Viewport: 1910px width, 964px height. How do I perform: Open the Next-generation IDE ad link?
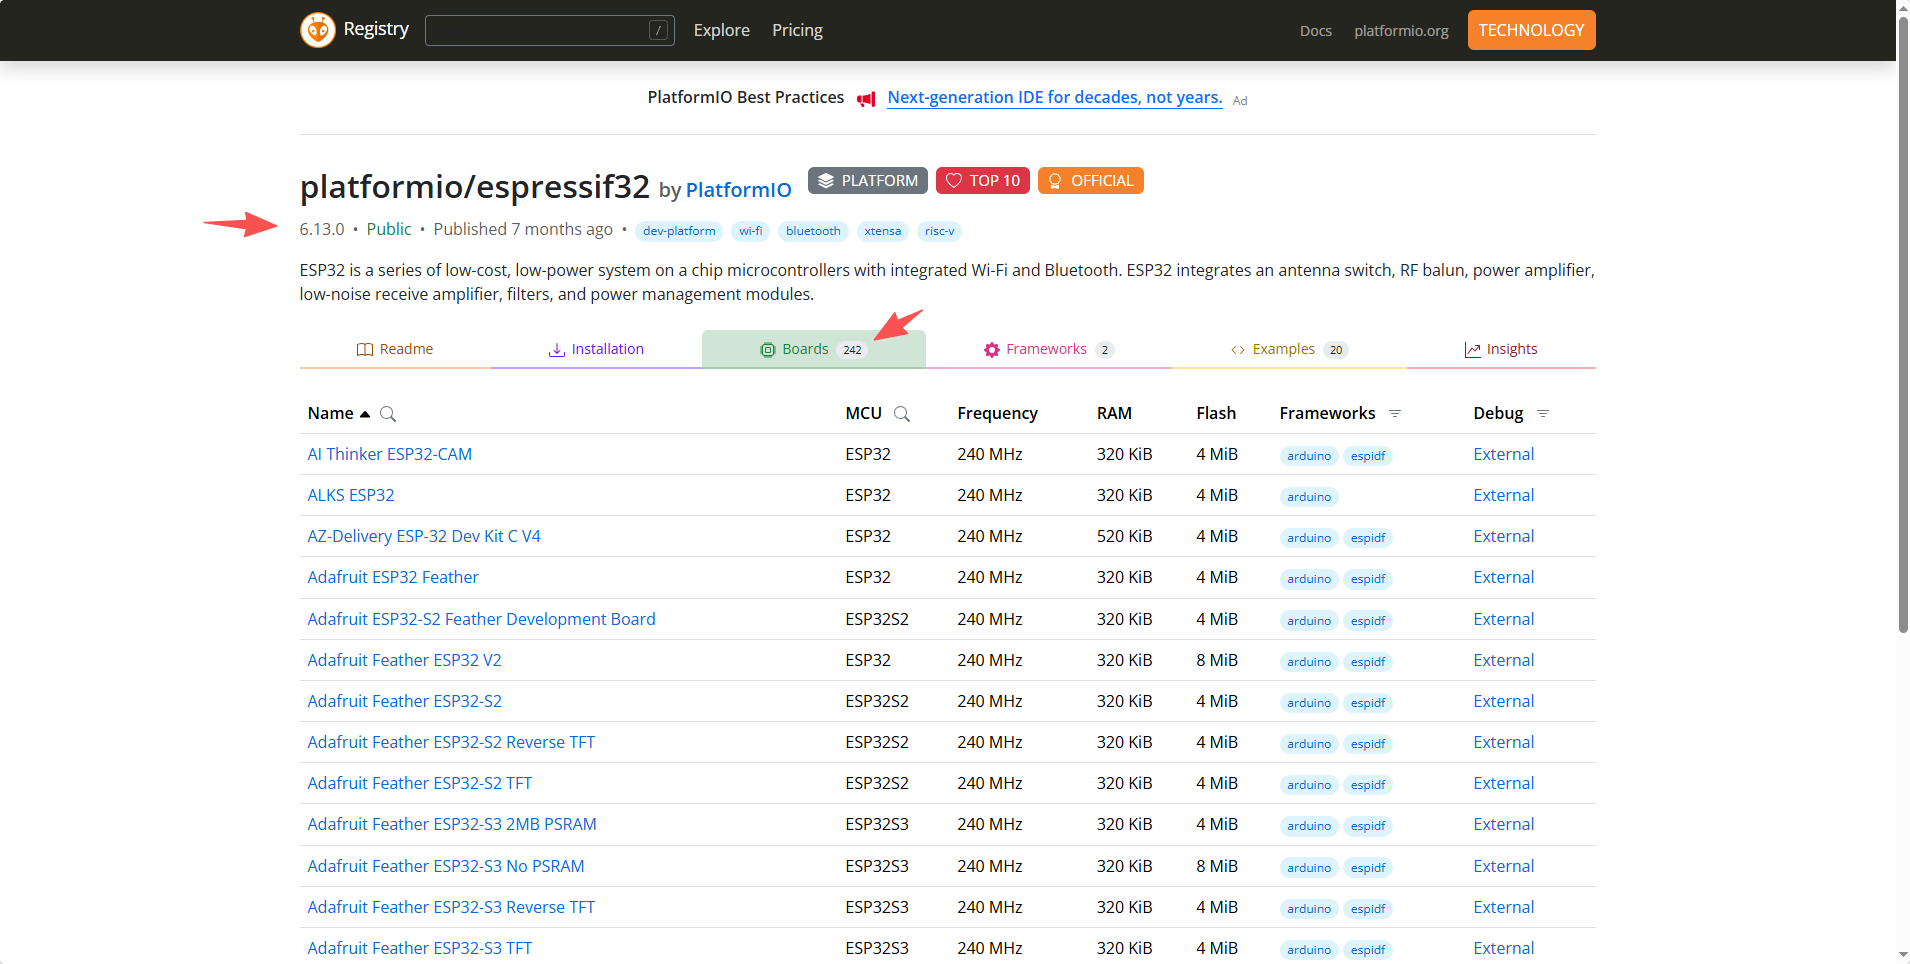1054,97
